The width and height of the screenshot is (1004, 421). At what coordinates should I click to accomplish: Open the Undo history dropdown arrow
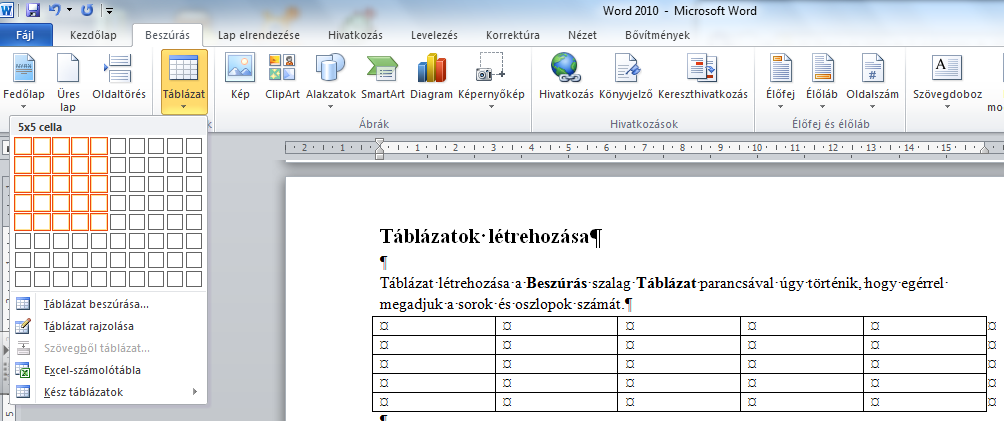[69, 10]
